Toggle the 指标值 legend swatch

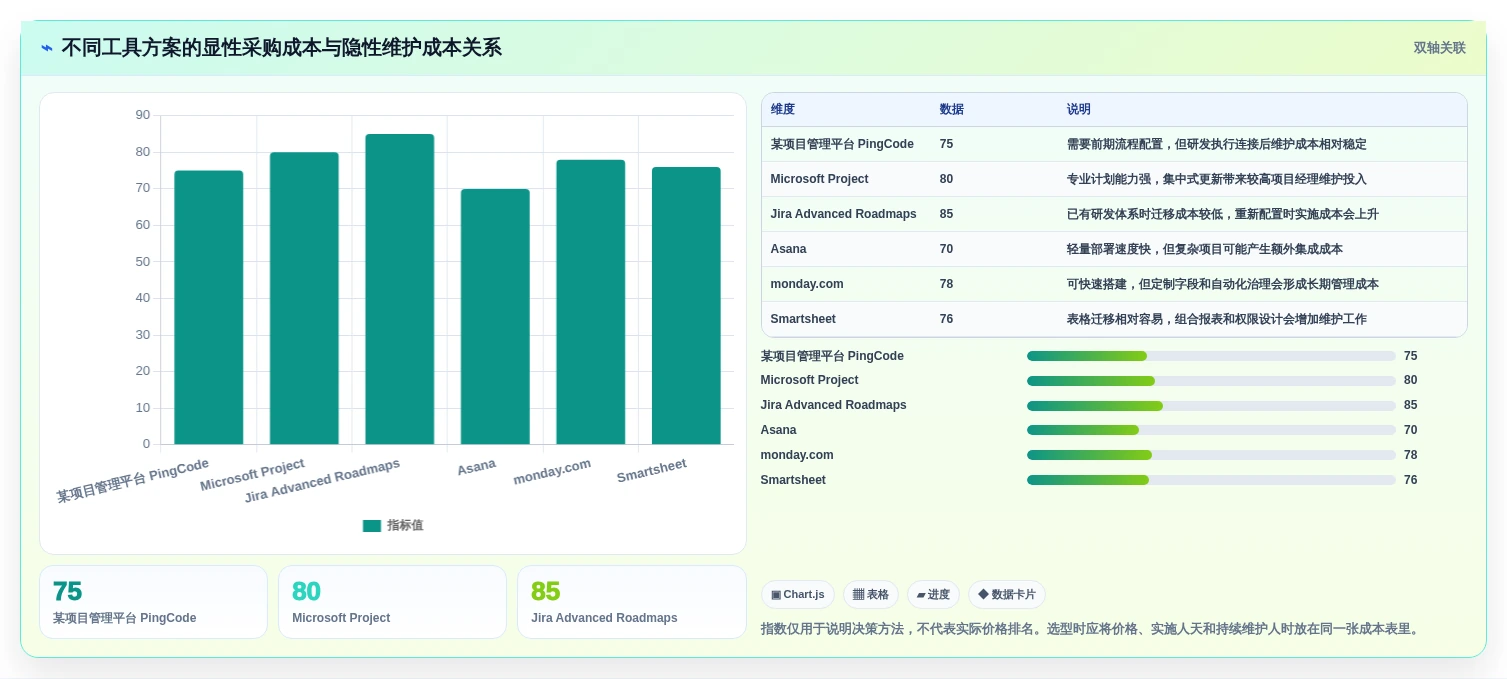[372, 525]
